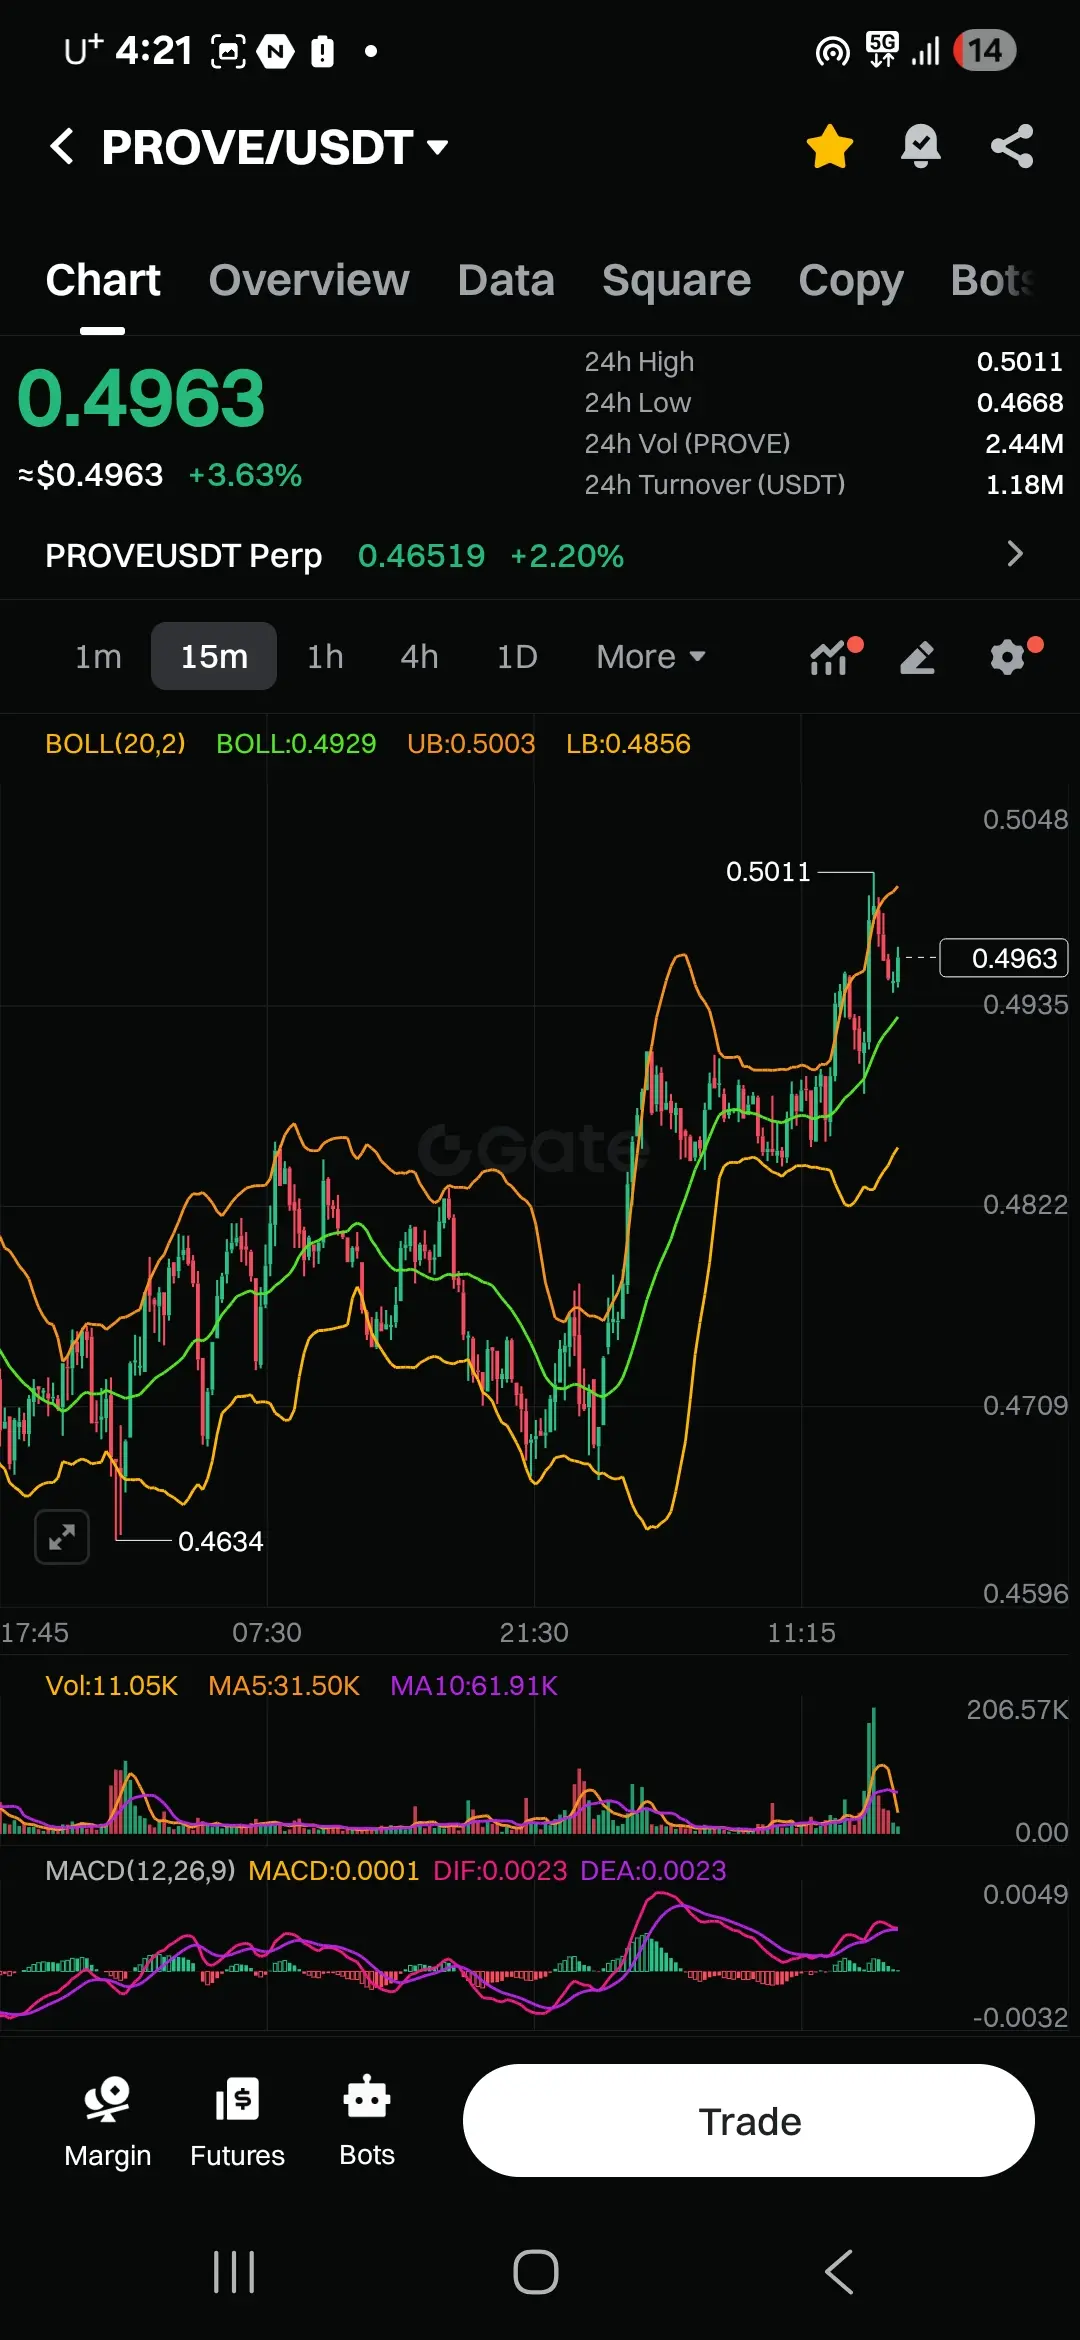The height and width of the screenshot is (2340, 1080).
Task: Tap the Android back button
Action: pyautogui.click(x=839, y=2272)
